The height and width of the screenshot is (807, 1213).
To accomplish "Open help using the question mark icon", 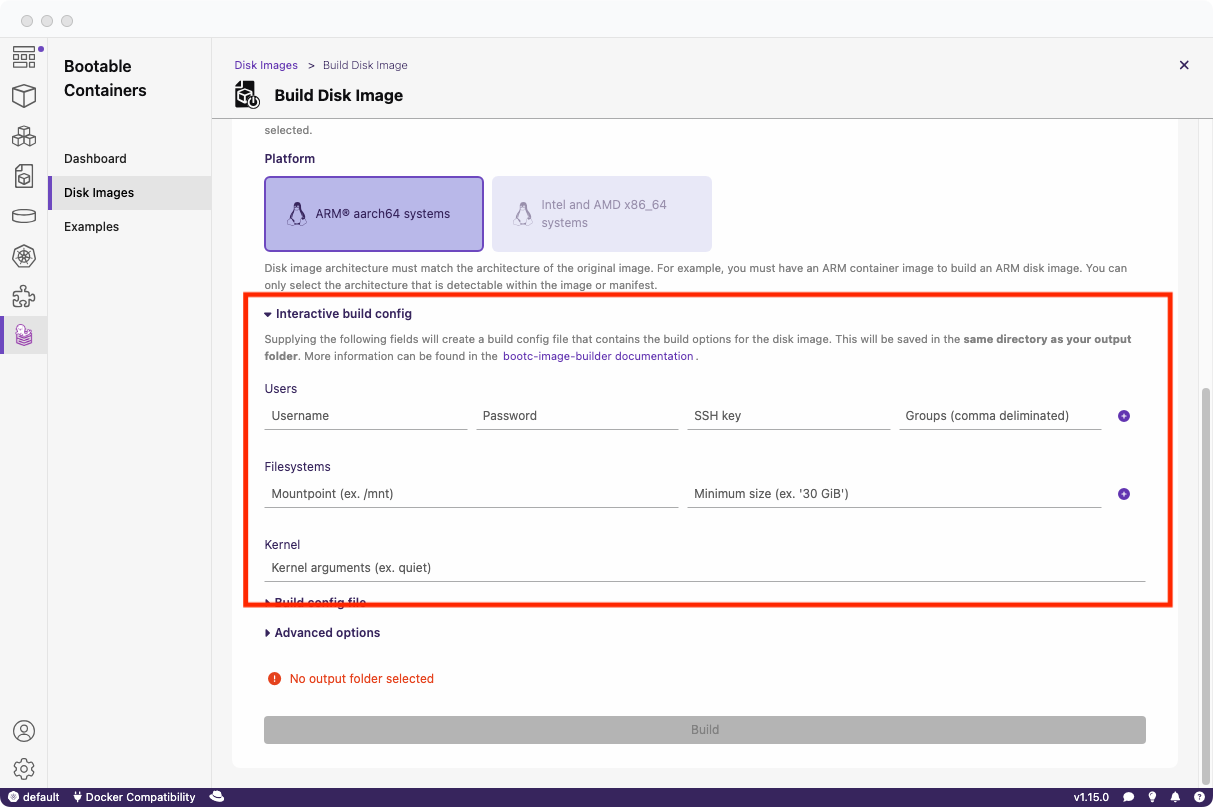I will pyautogui.click(x=1199, y=797).
